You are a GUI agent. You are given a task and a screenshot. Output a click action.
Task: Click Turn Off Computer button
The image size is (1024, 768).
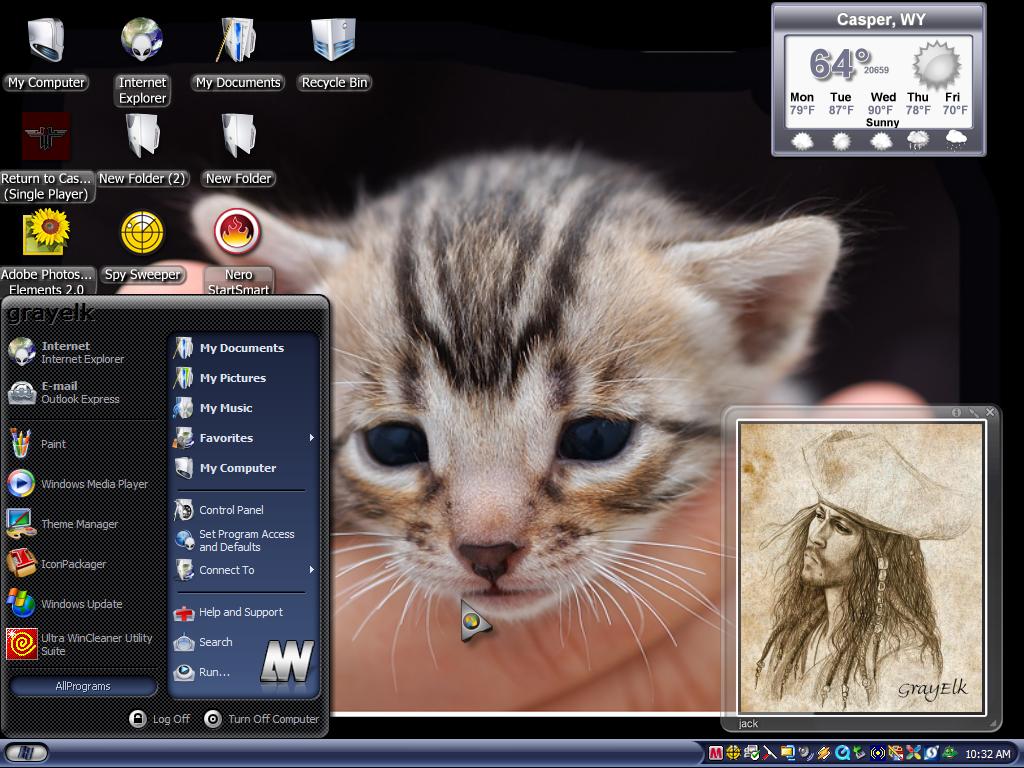click(x=262, y=719)
